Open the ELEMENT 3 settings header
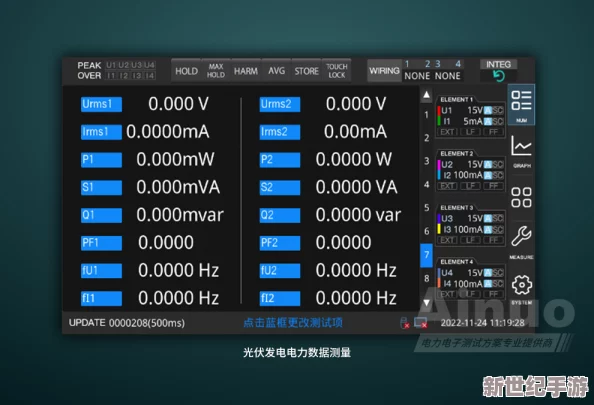The width and height of the screenshot is (594, 405). coord(457,208)
